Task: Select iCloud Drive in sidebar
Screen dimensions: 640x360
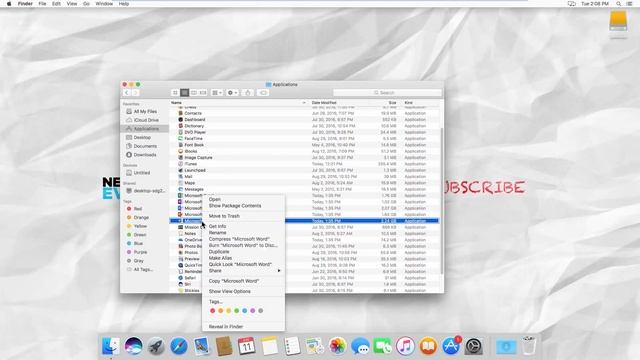Action: (145, 120)
